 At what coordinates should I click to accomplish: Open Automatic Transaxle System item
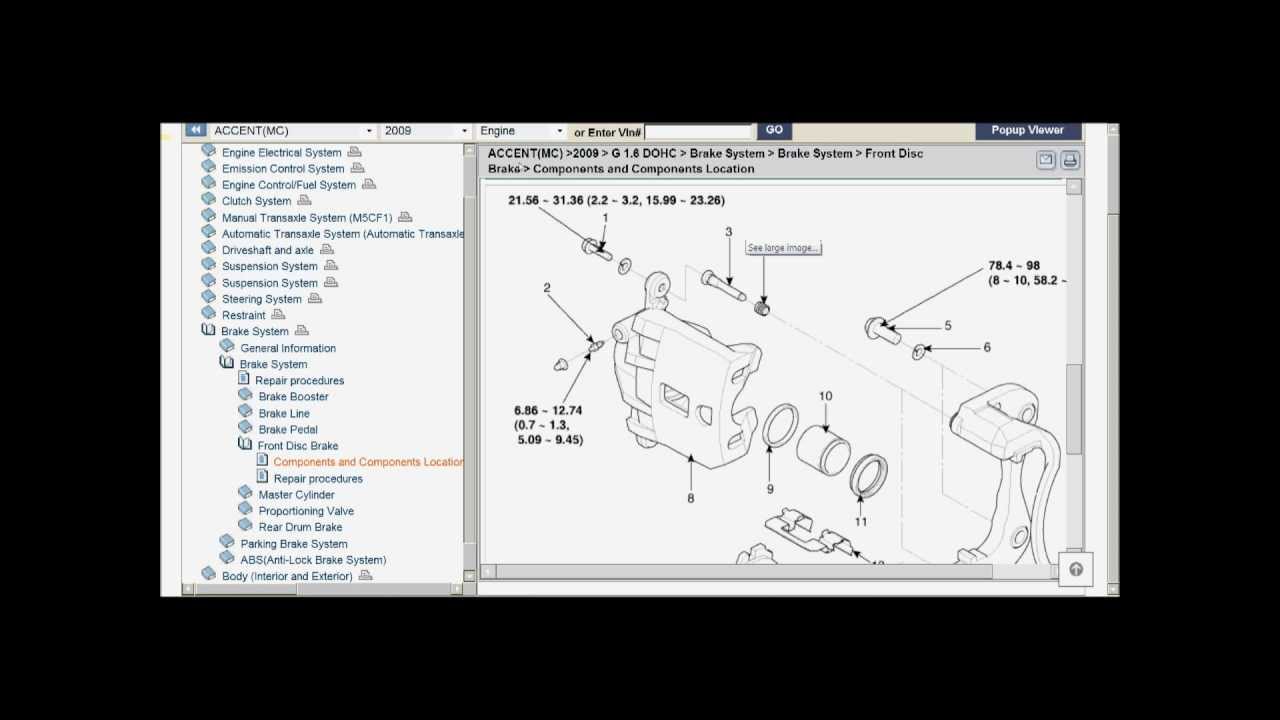pos(343,234)
